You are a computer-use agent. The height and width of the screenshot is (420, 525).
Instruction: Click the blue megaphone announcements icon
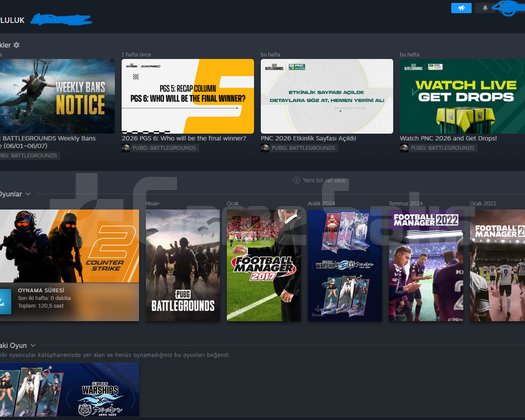coord(461,8)
